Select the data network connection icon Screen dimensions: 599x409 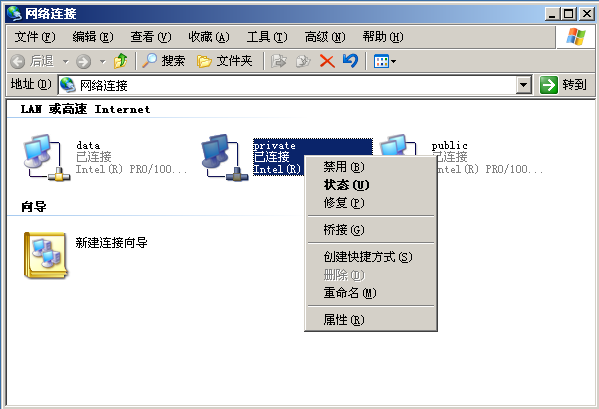click(x=47, y=157)
